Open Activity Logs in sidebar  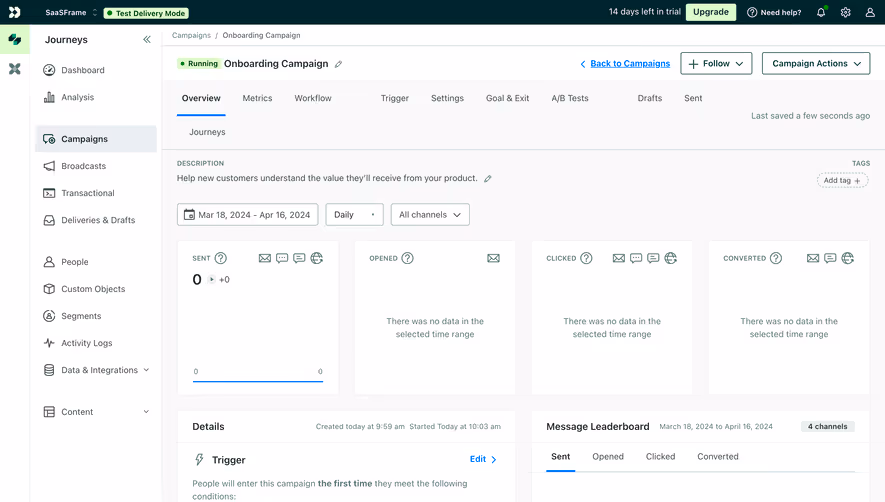[x=96, y=343]
